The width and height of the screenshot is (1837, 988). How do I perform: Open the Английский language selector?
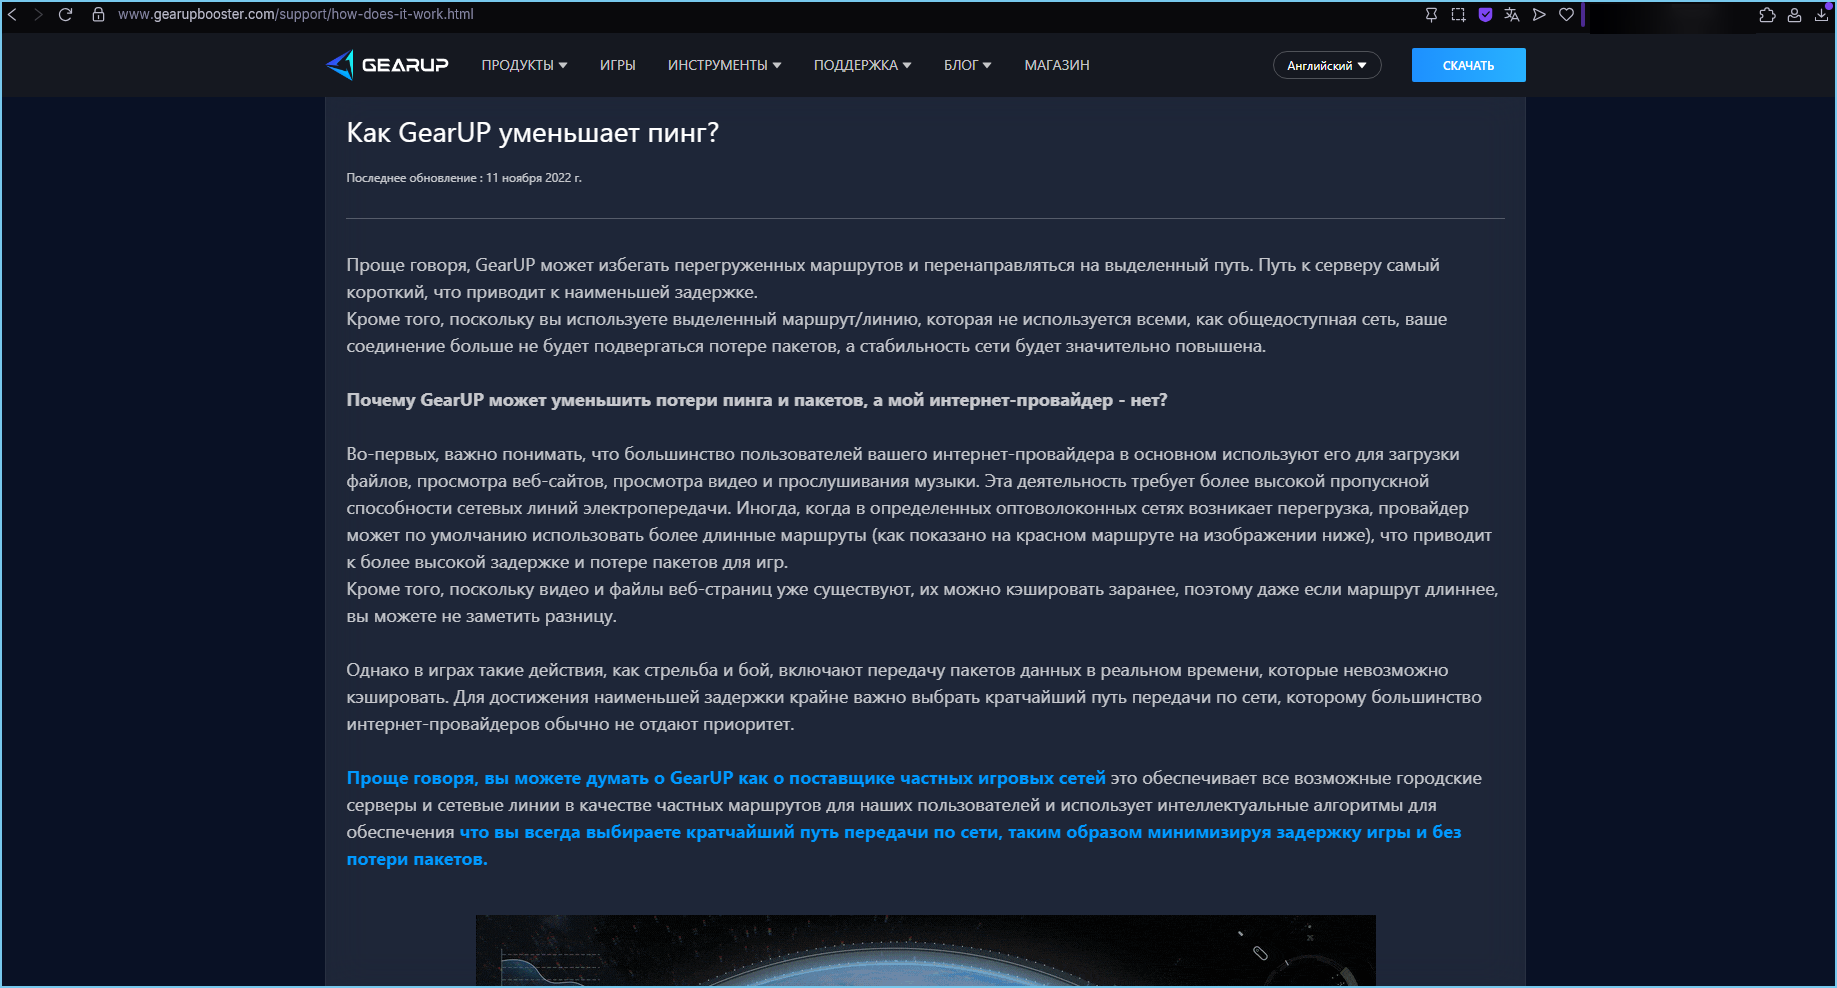(1326, 65)
